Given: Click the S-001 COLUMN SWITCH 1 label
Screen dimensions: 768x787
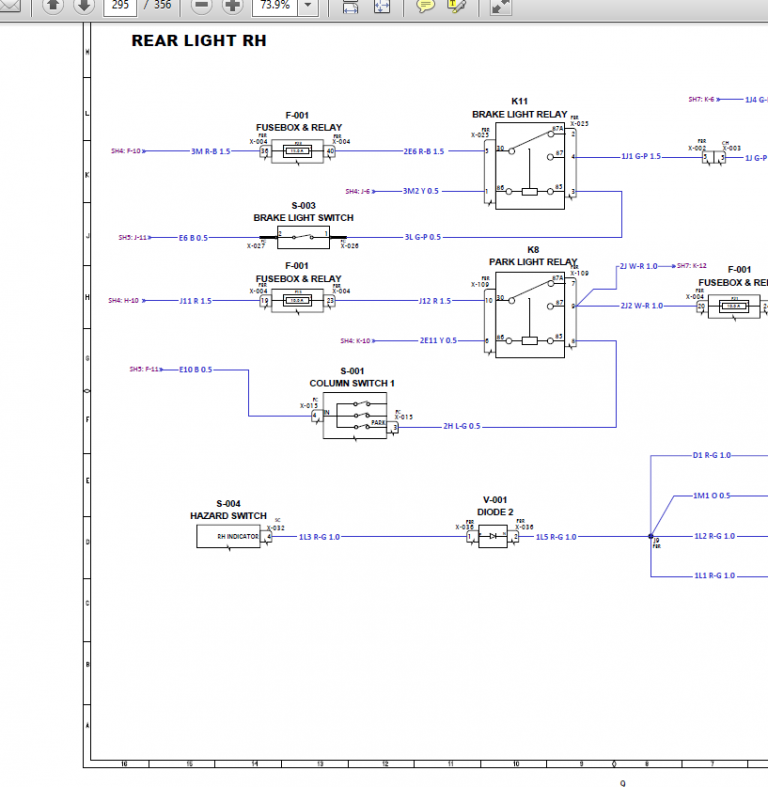Looking at the screenshot, I should [352, 377].
